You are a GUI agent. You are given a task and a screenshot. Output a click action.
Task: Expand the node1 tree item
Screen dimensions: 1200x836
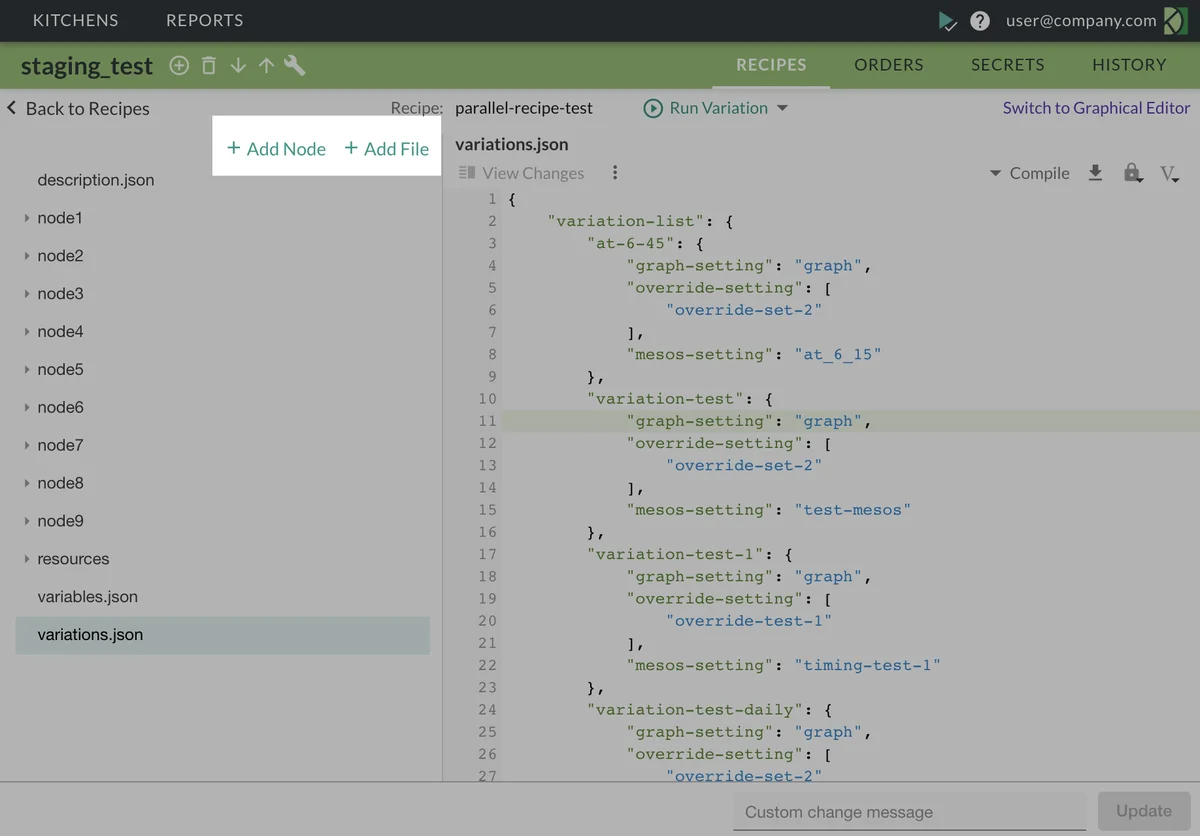[27, 218]
